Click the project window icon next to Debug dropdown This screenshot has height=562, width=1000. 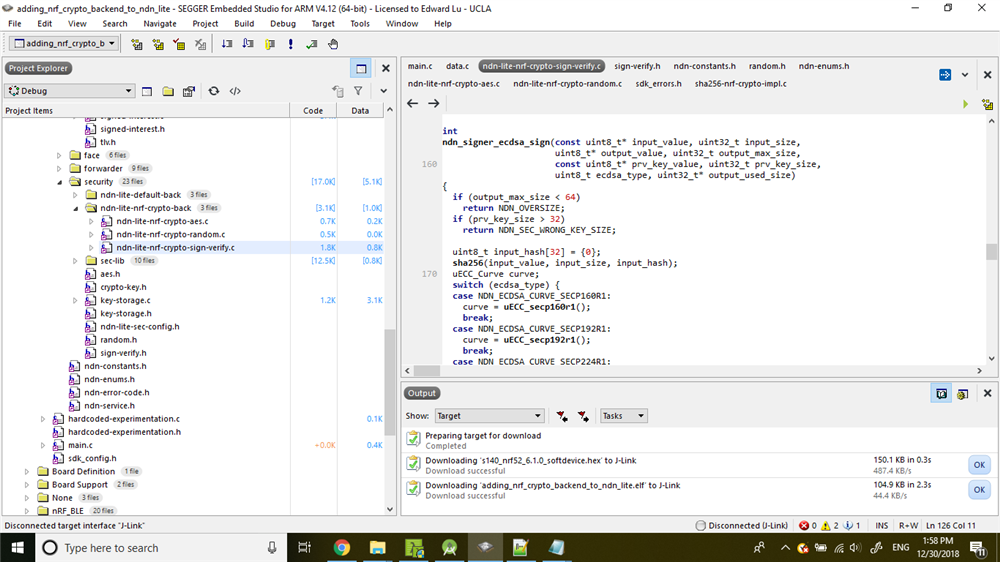(147, 91)
